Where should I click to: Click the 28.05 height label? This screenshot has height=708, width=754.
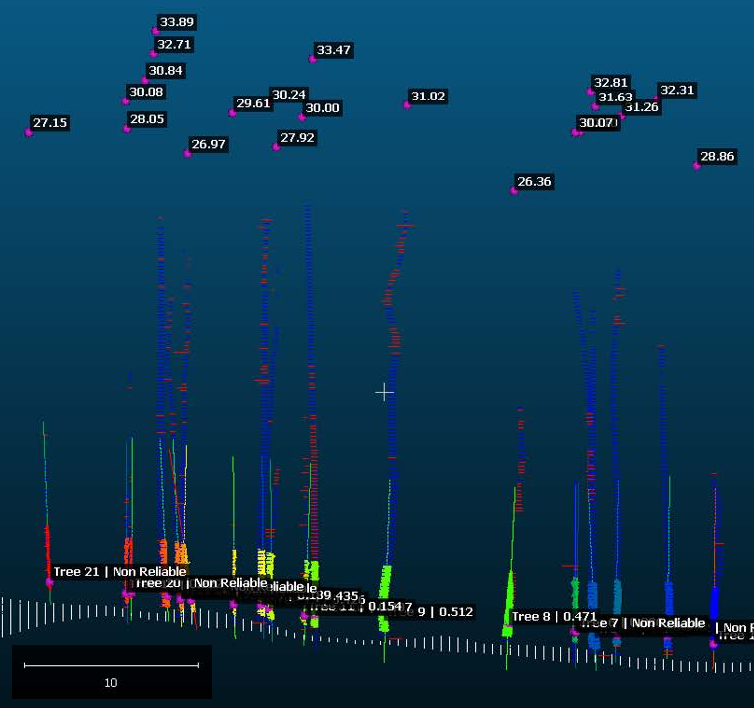click(x=147, y=119)
